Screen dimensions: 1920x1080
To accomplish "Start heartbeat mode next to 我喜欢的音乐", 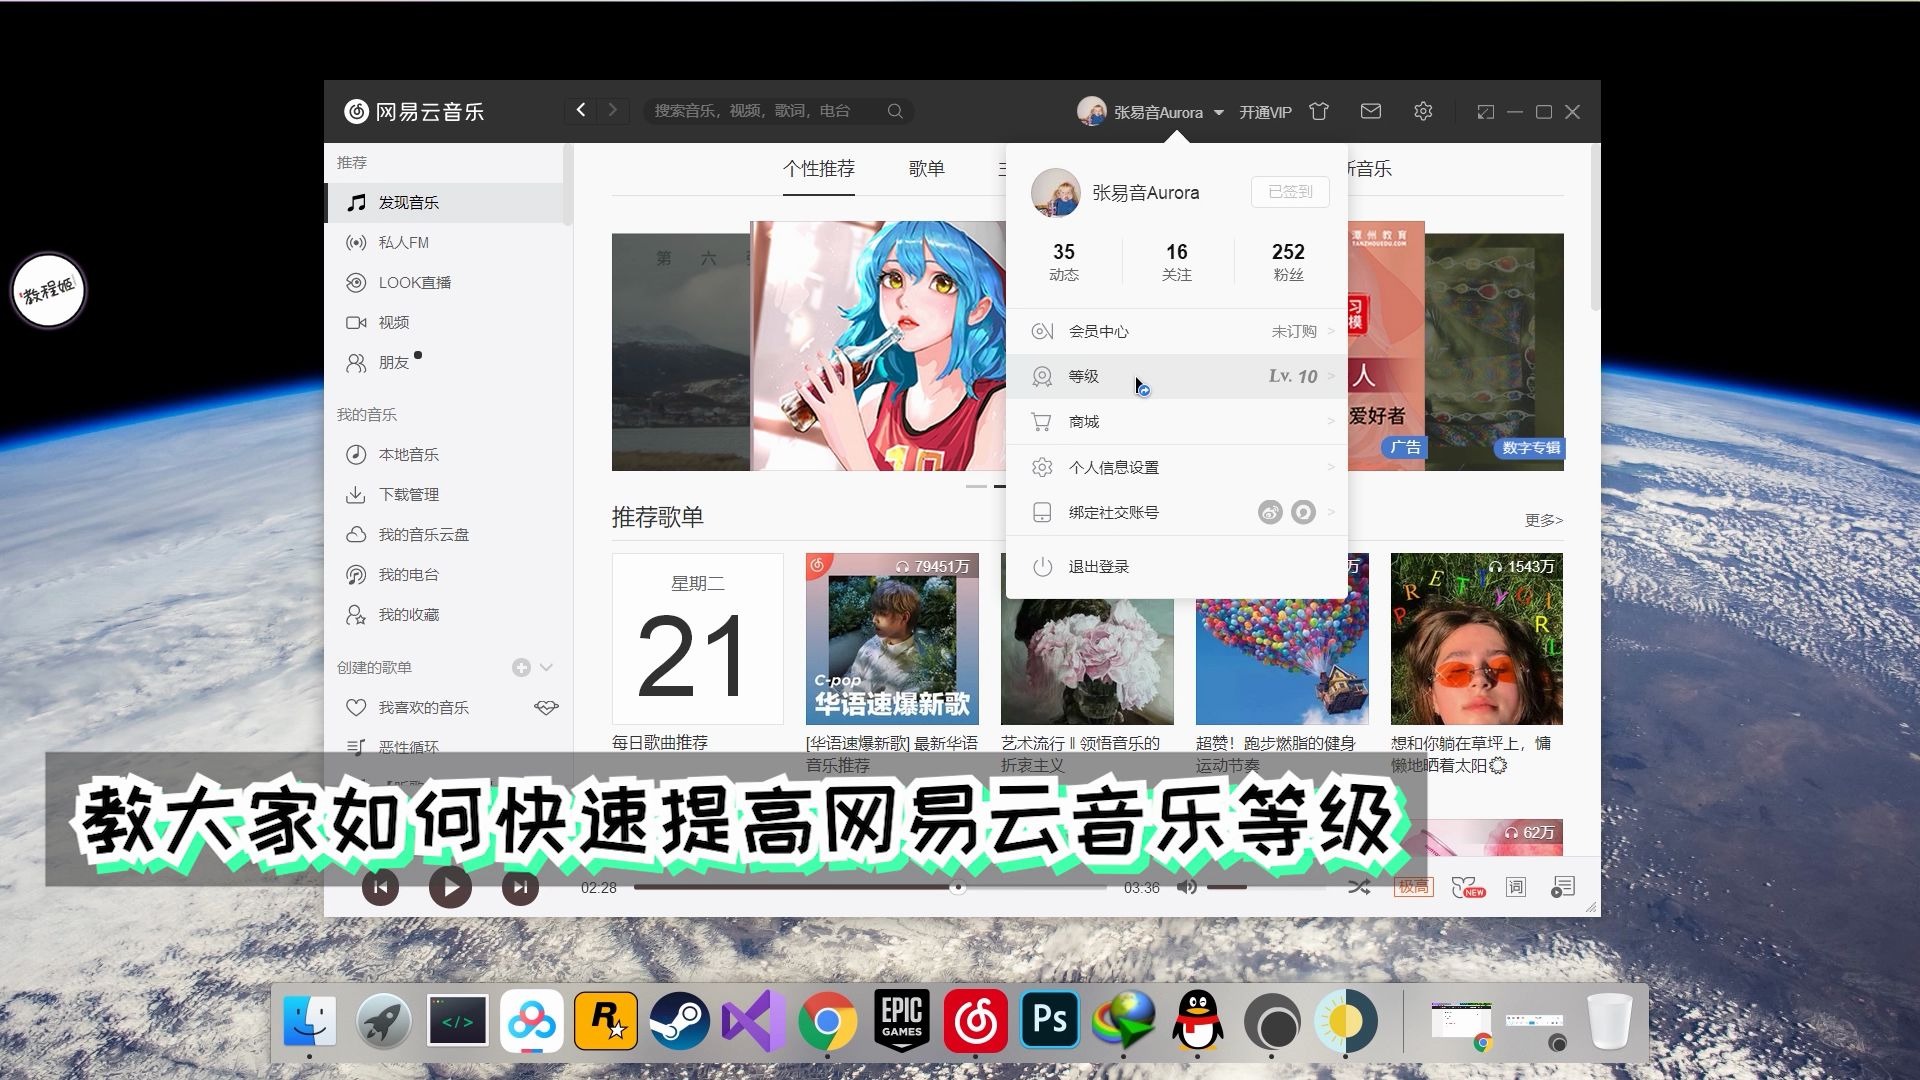I will [x=546, y=707].
